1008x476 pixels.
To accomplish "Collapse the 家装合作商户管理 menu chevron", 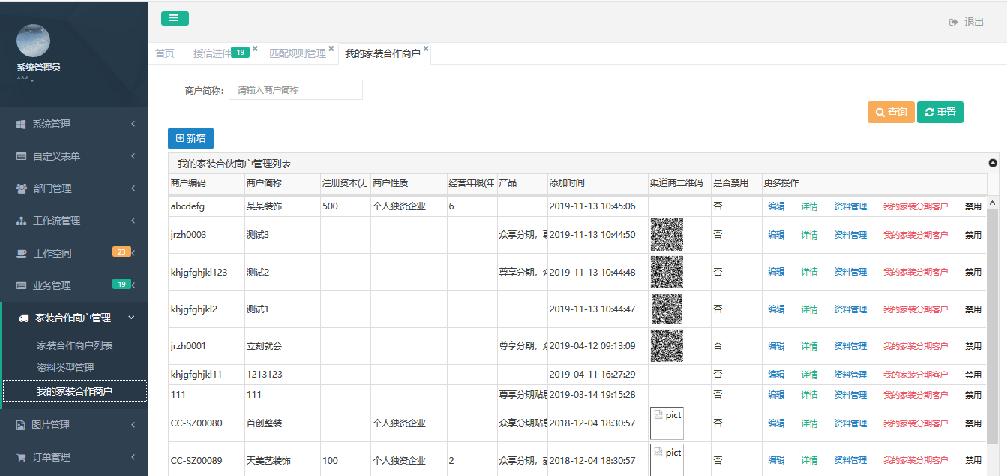I will point(132,318).
